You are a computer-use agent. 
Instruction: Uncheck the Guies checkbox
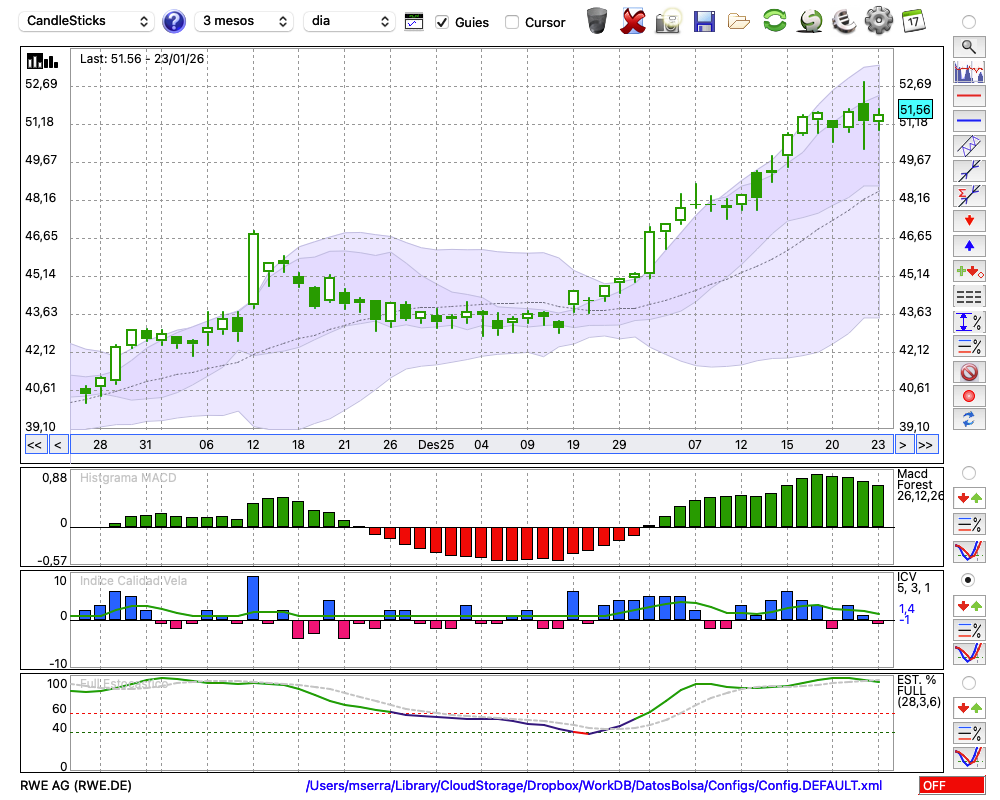point(443,22)
